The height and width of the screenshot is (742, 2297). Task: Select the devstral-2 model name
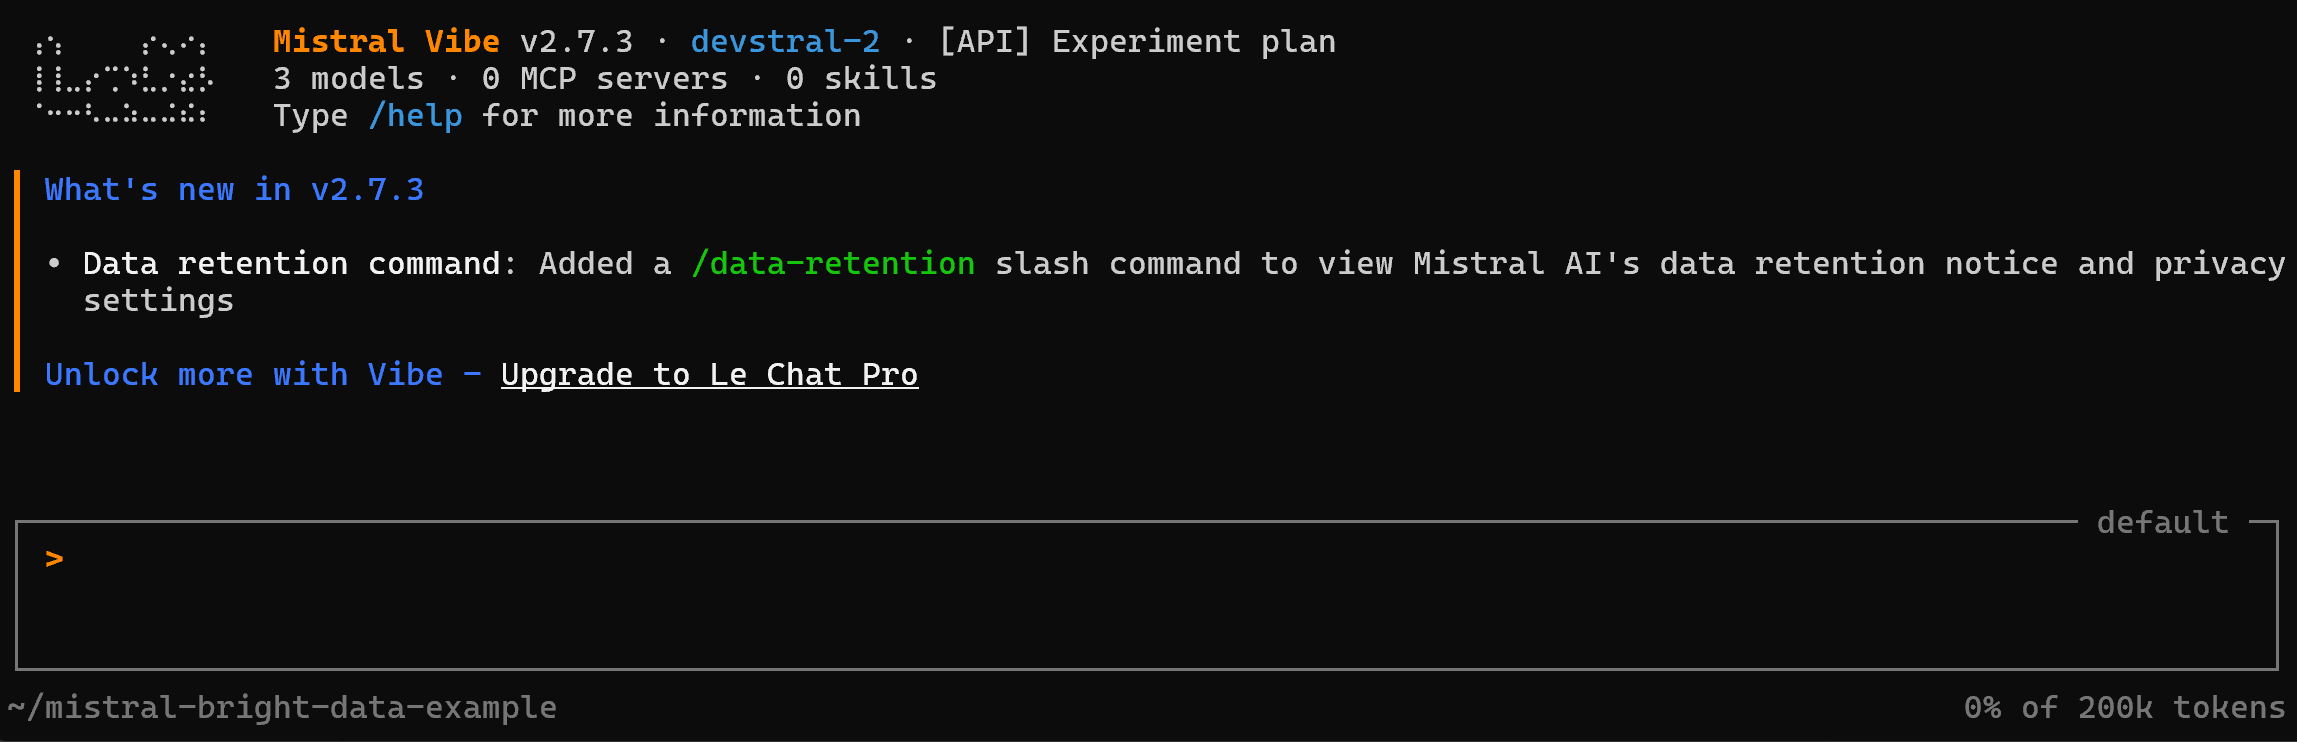[x=785, y=40]
